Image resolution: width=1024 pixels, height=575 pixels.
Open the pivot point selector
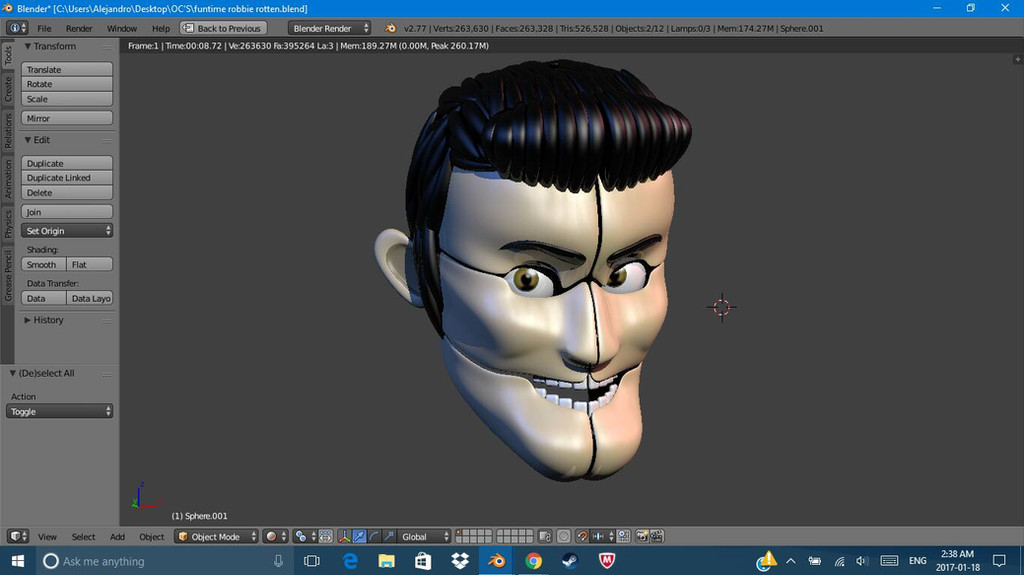pos(304,536)
